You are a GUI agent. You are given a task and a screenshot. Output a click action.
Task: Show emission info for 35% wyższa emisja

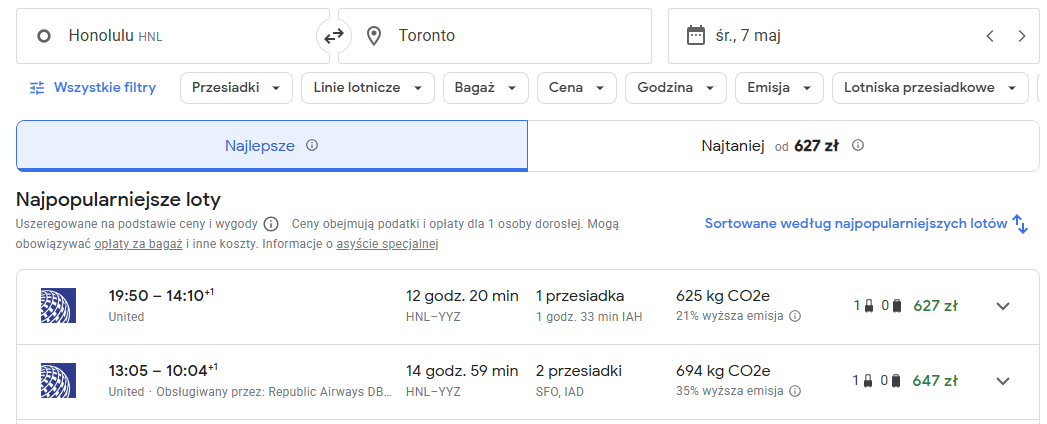point(795,391)
